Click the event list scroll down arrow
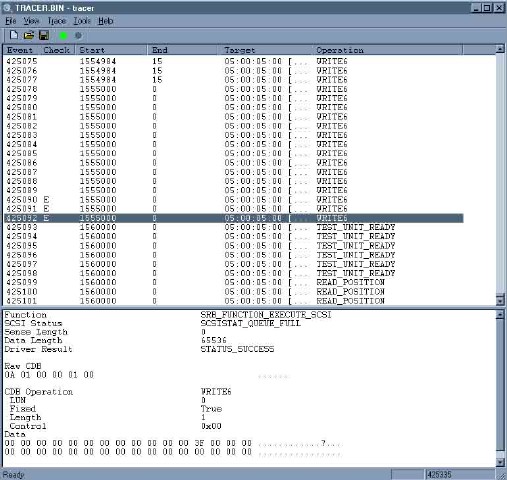The image size is (507, 480). point(500,300)
